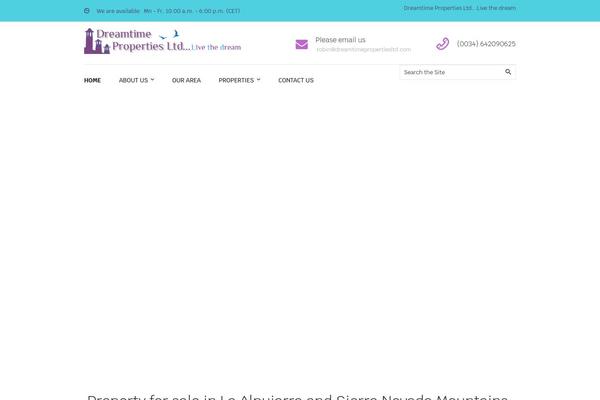Click the email address under Please email us
The image size is (600, 400).
point(364,49)
